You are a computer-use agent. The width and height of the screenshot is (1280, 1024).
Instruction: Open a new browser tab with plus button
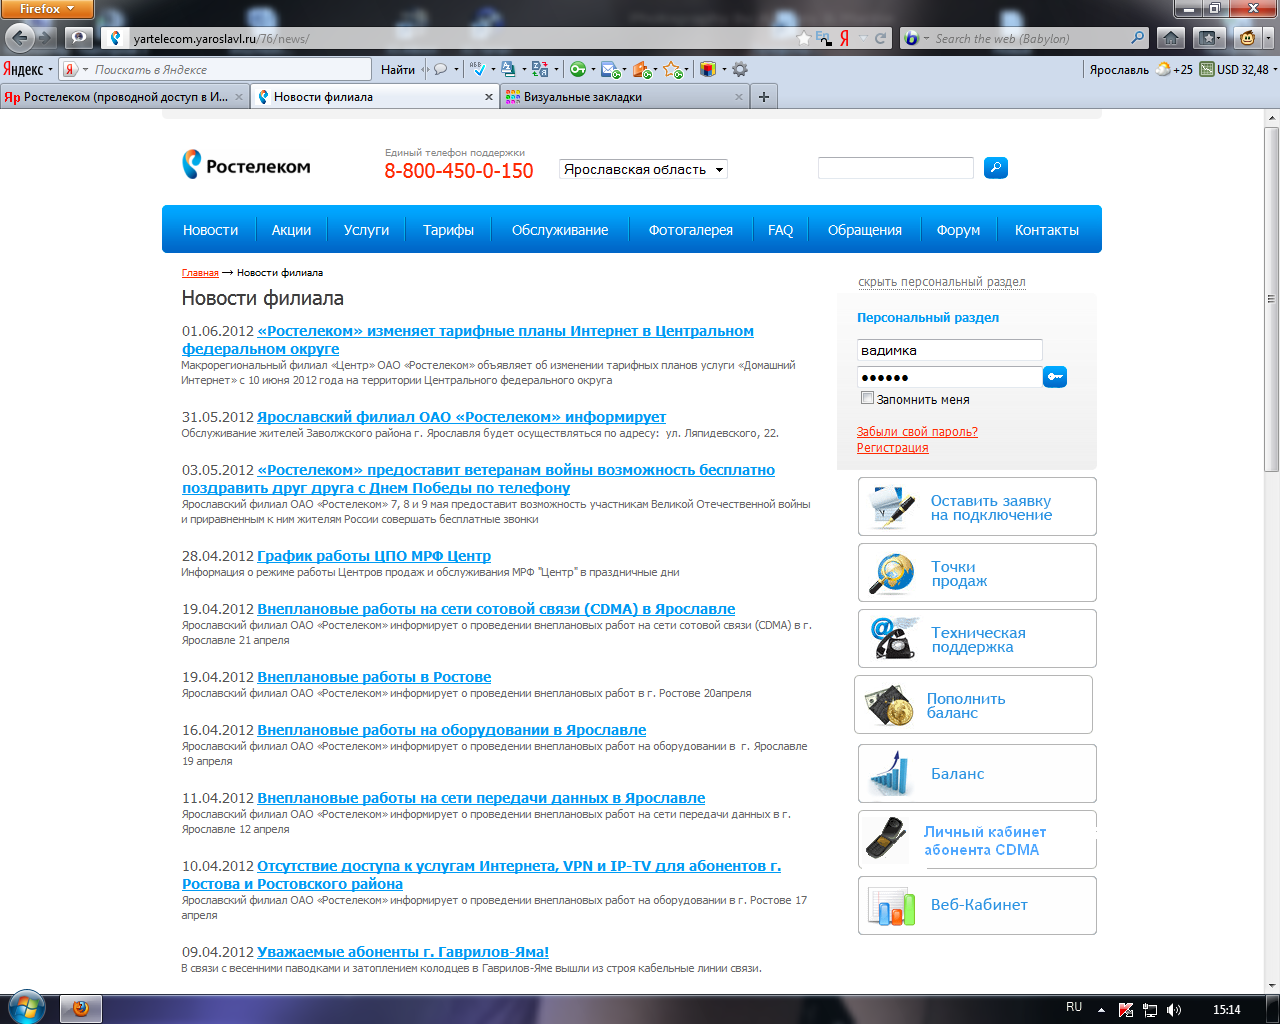(x=764, y=97)
